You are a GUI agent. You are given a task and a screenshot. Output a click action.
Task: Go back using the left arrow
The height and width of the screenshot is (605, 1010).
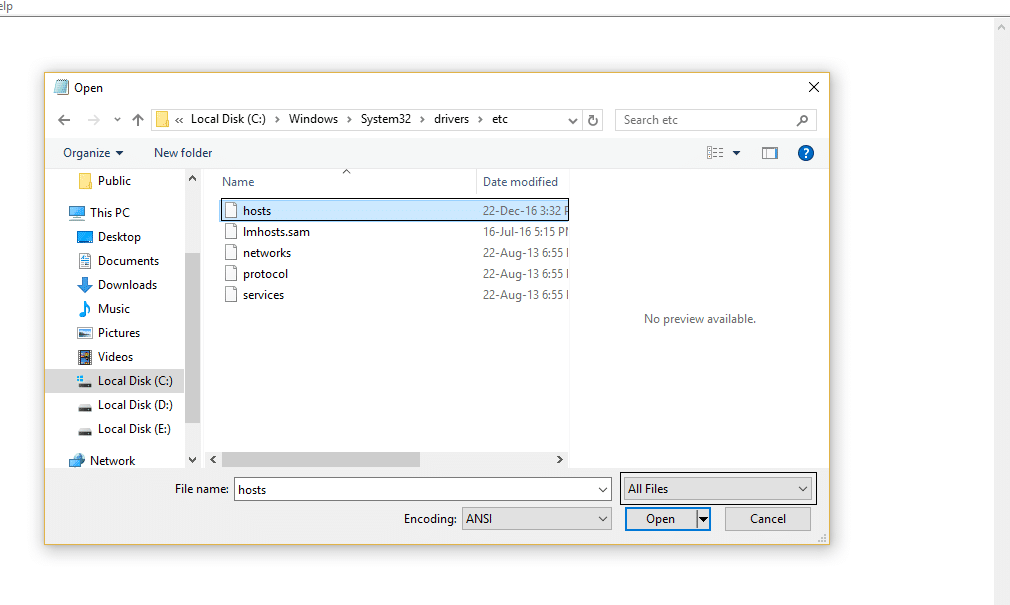point(64,120)
